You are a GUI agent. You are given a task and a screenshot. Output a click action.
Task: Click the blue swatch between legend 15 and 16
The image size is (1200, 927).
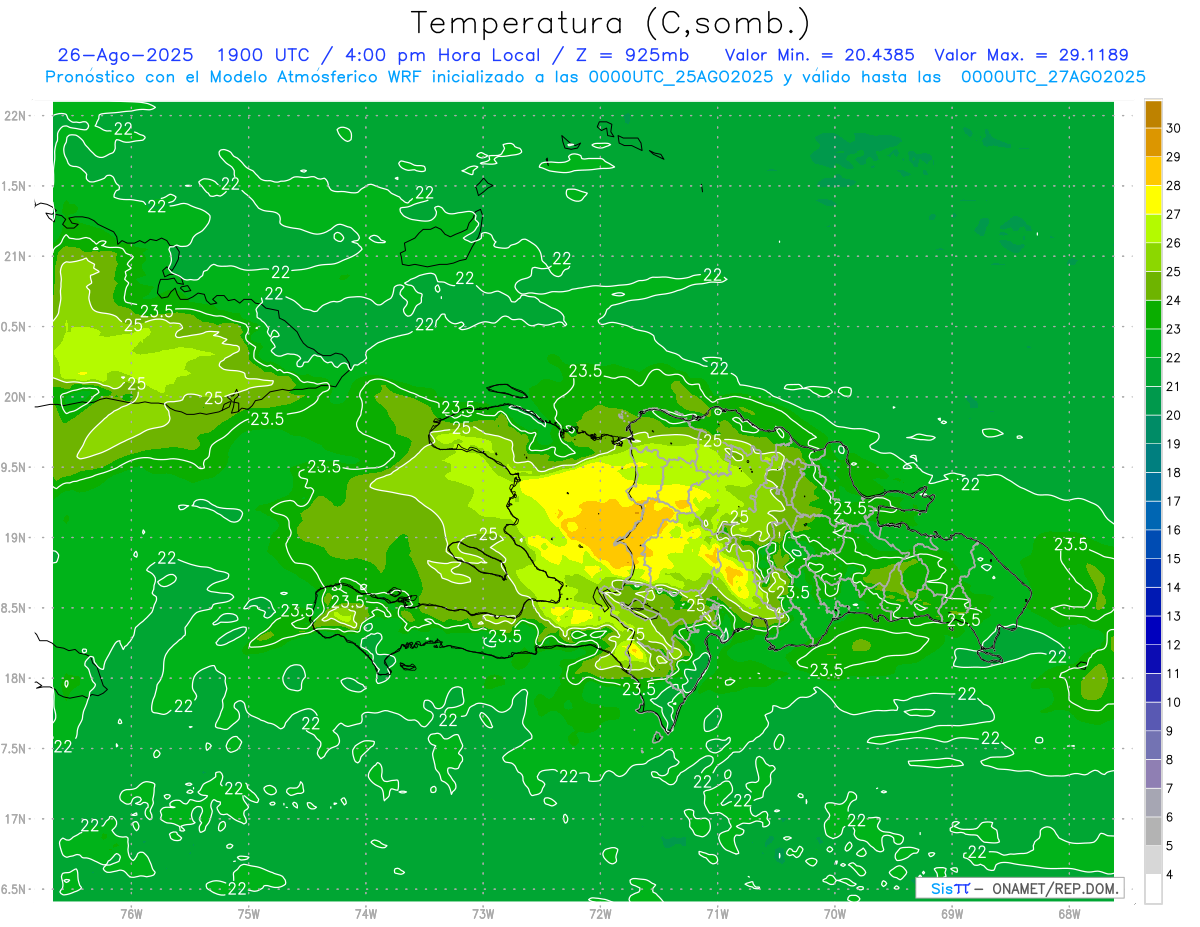pos(1153,544)
